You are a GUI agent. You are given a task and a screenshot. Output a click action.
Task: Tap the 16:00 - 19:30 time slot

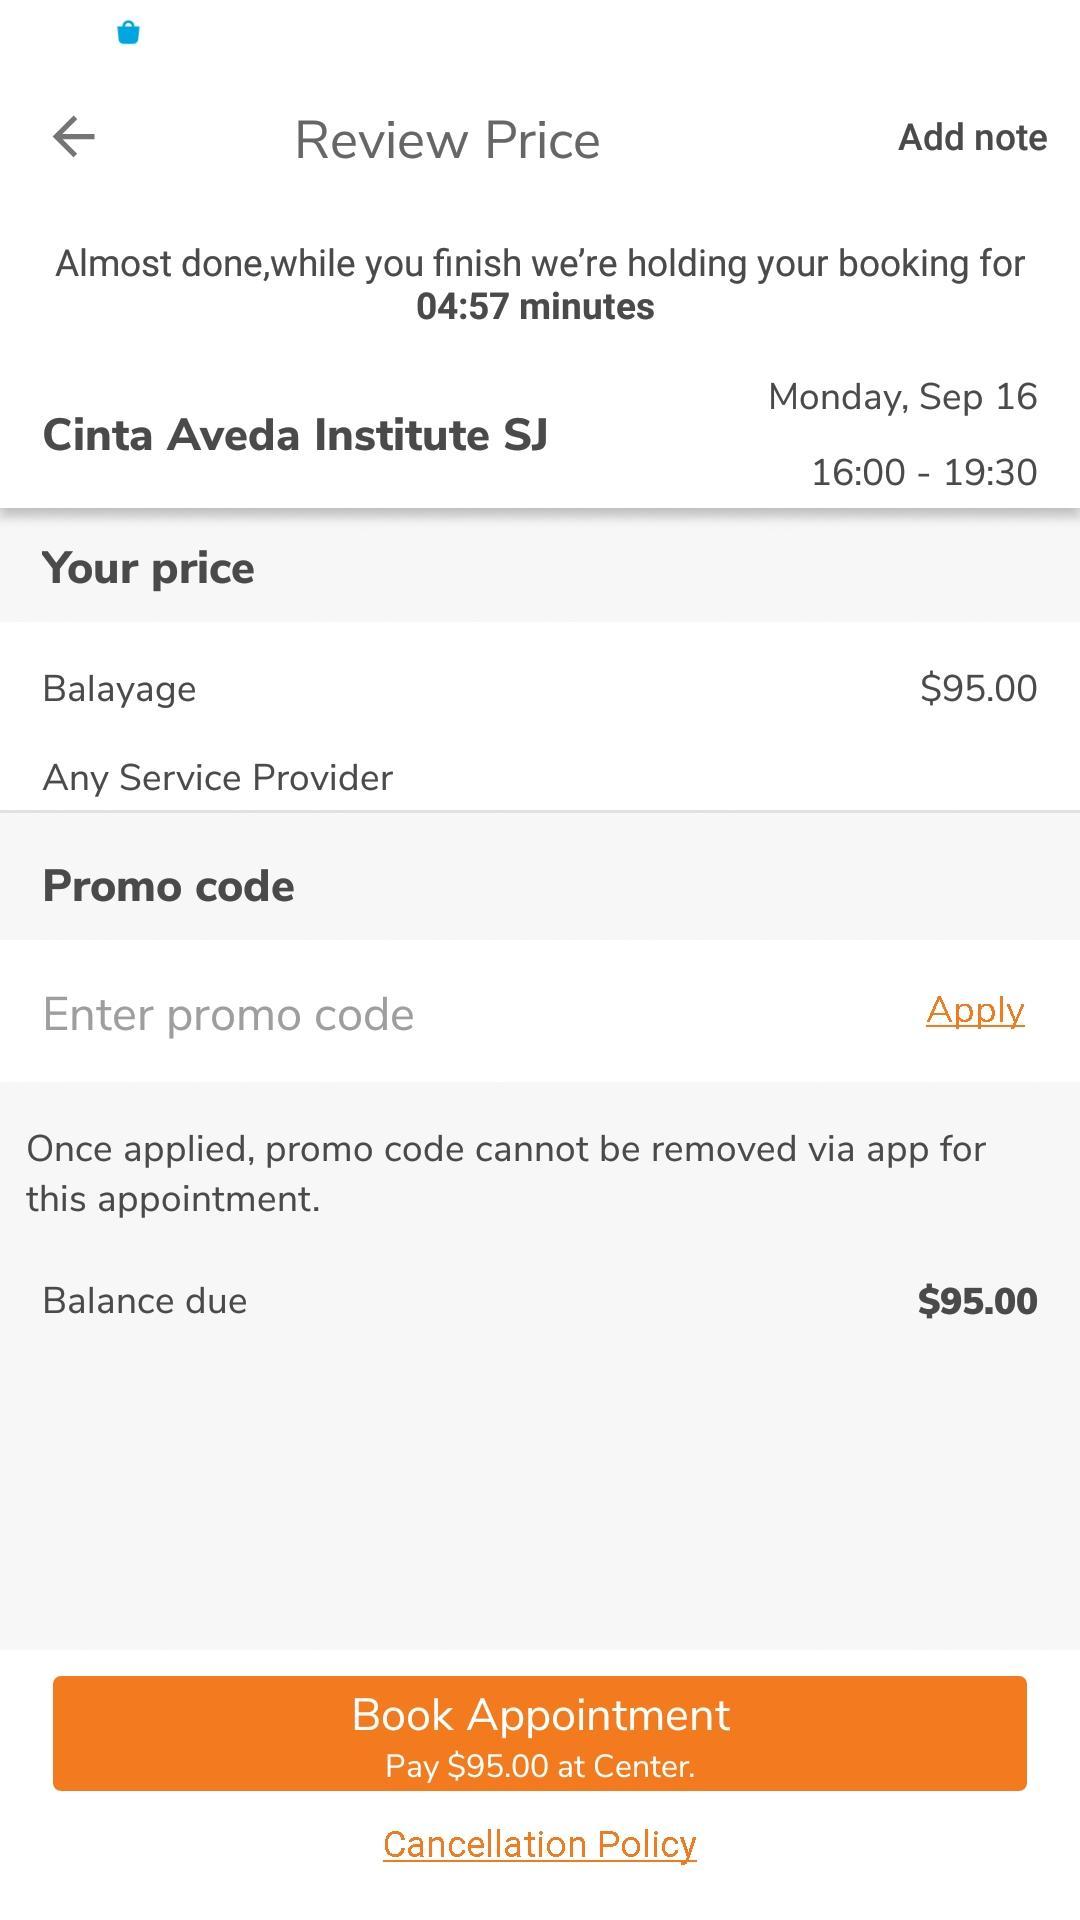[x=924, y=472]
